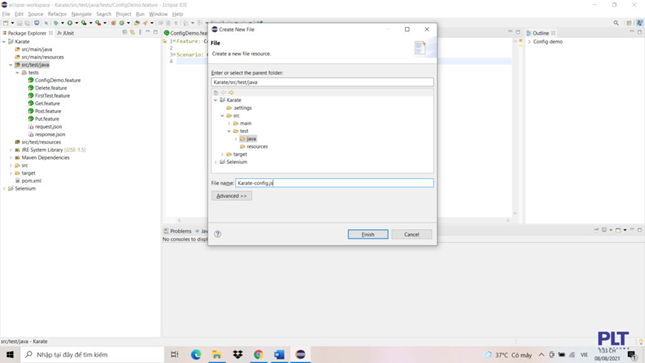Click yellow Go Into arrow in dialog

(x=231, y=93)
